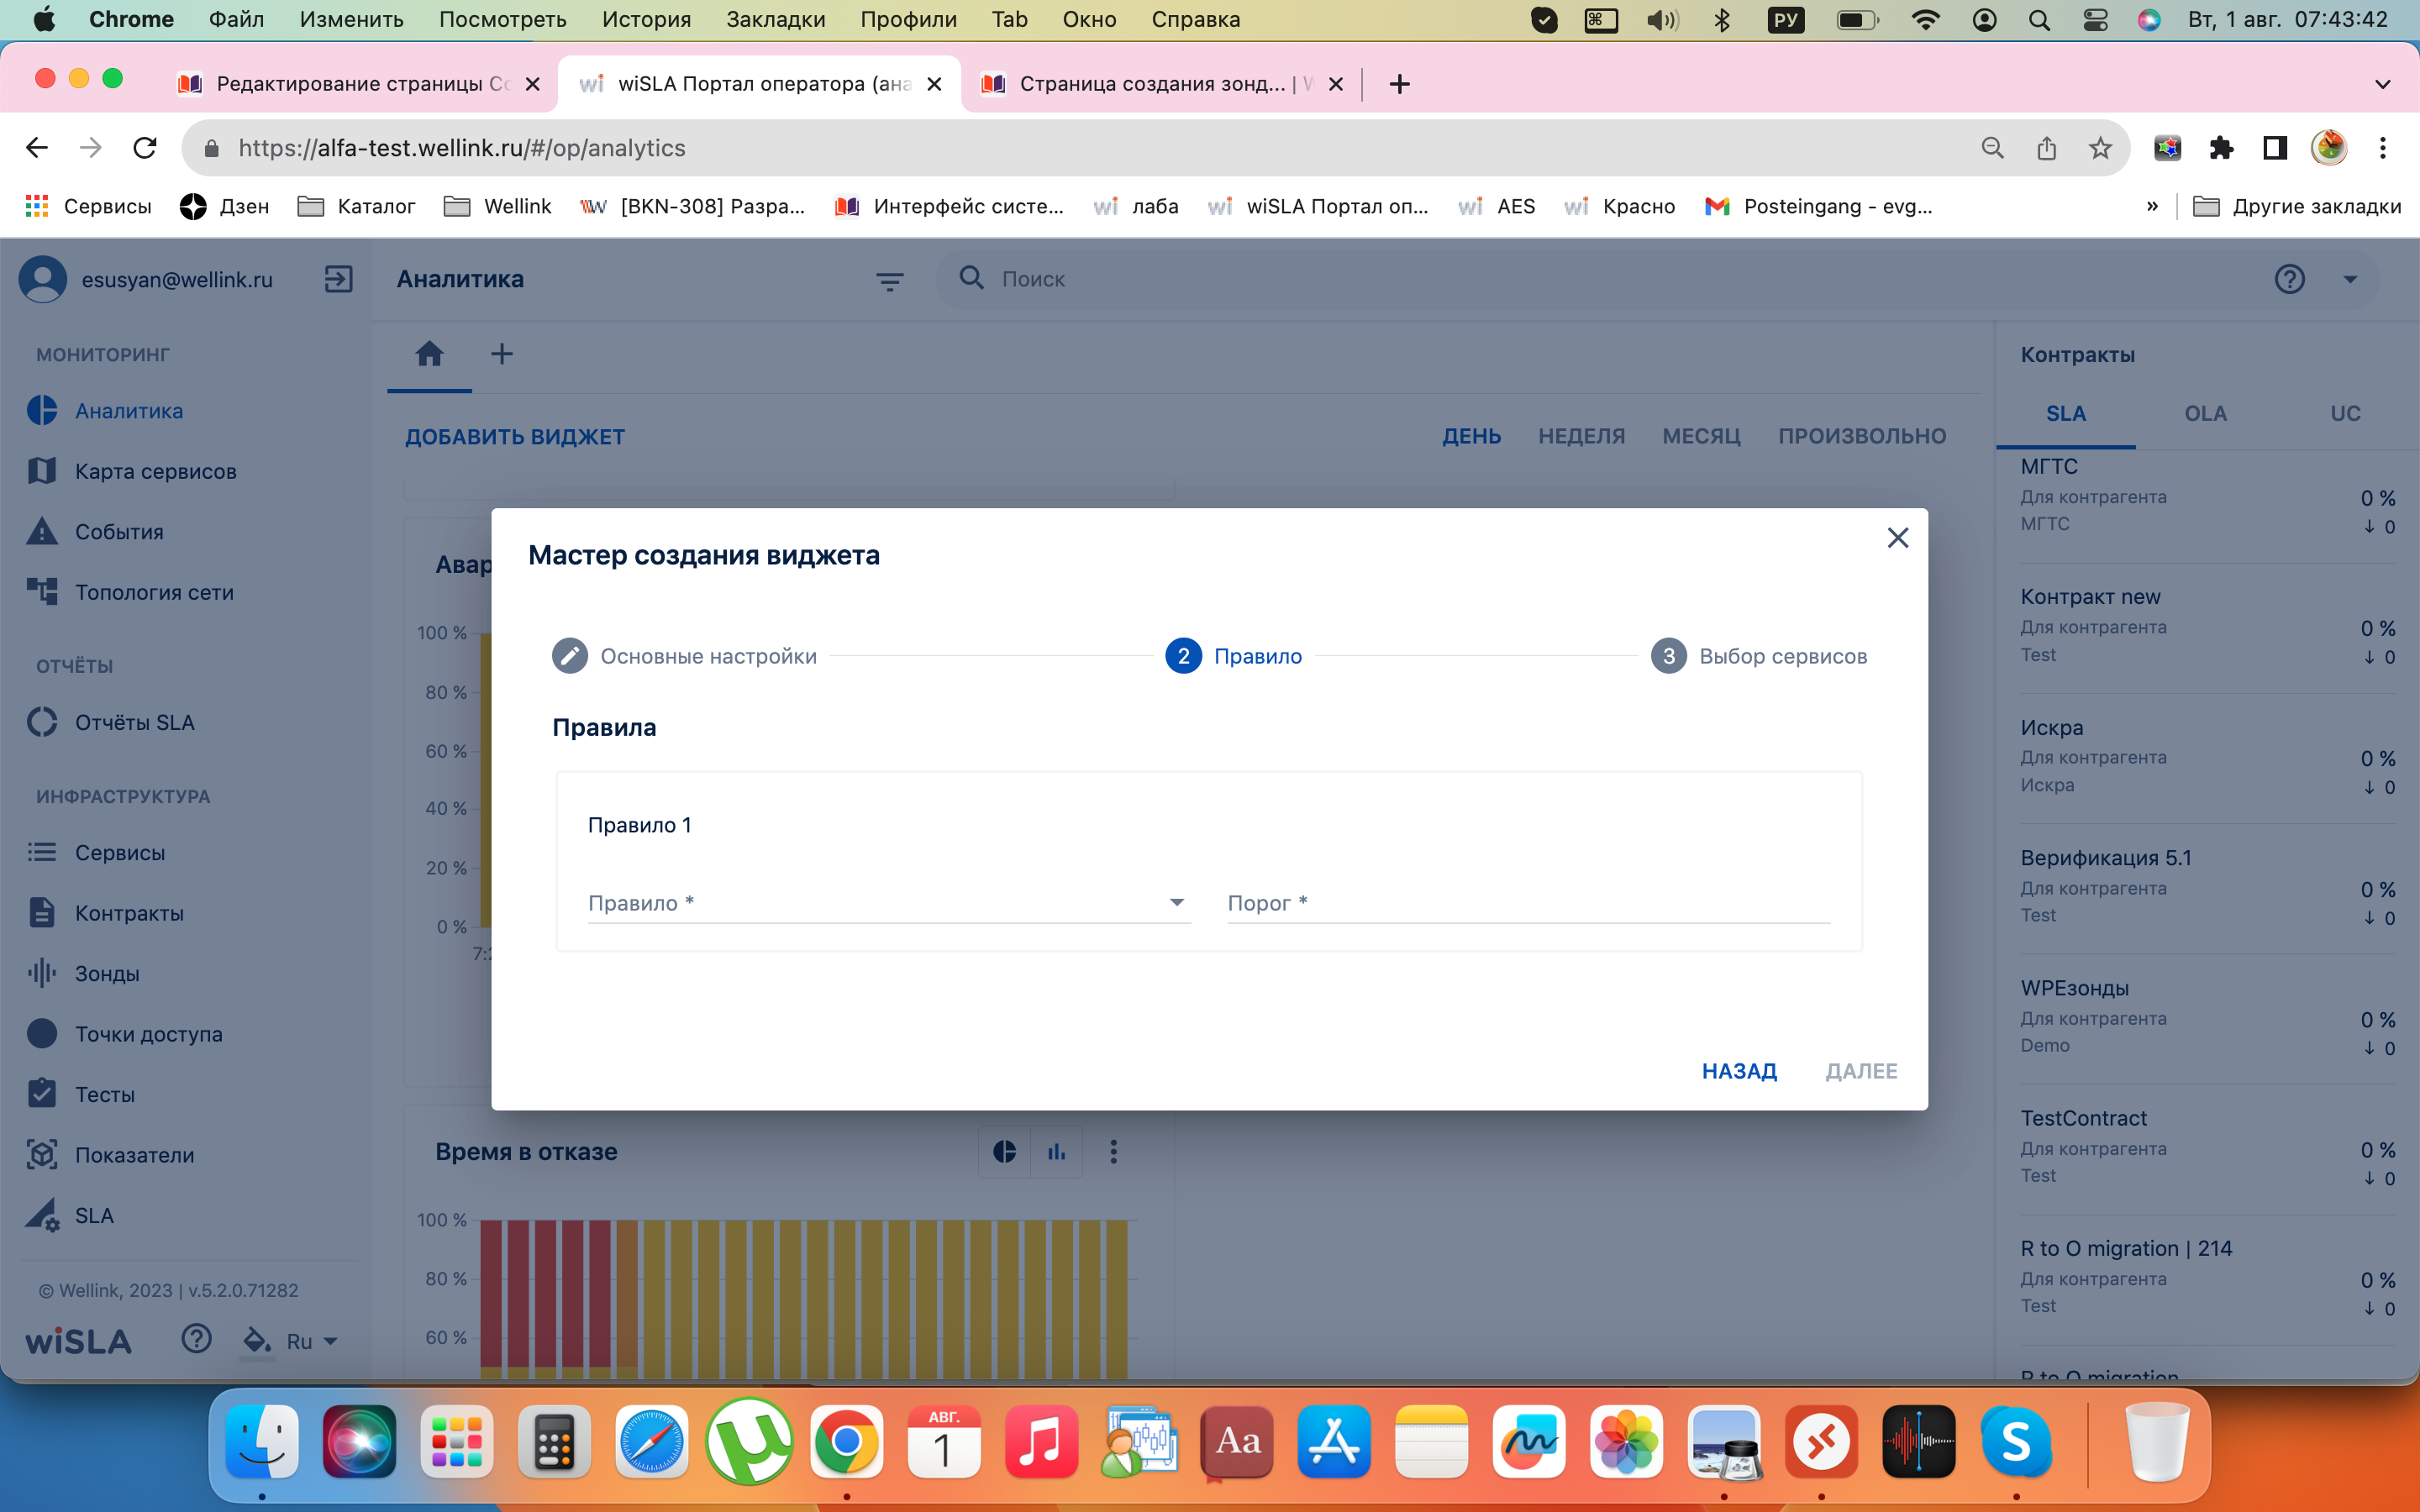Add a new dashboard tab with plus

pyautogui.click(x=502, y=354)
